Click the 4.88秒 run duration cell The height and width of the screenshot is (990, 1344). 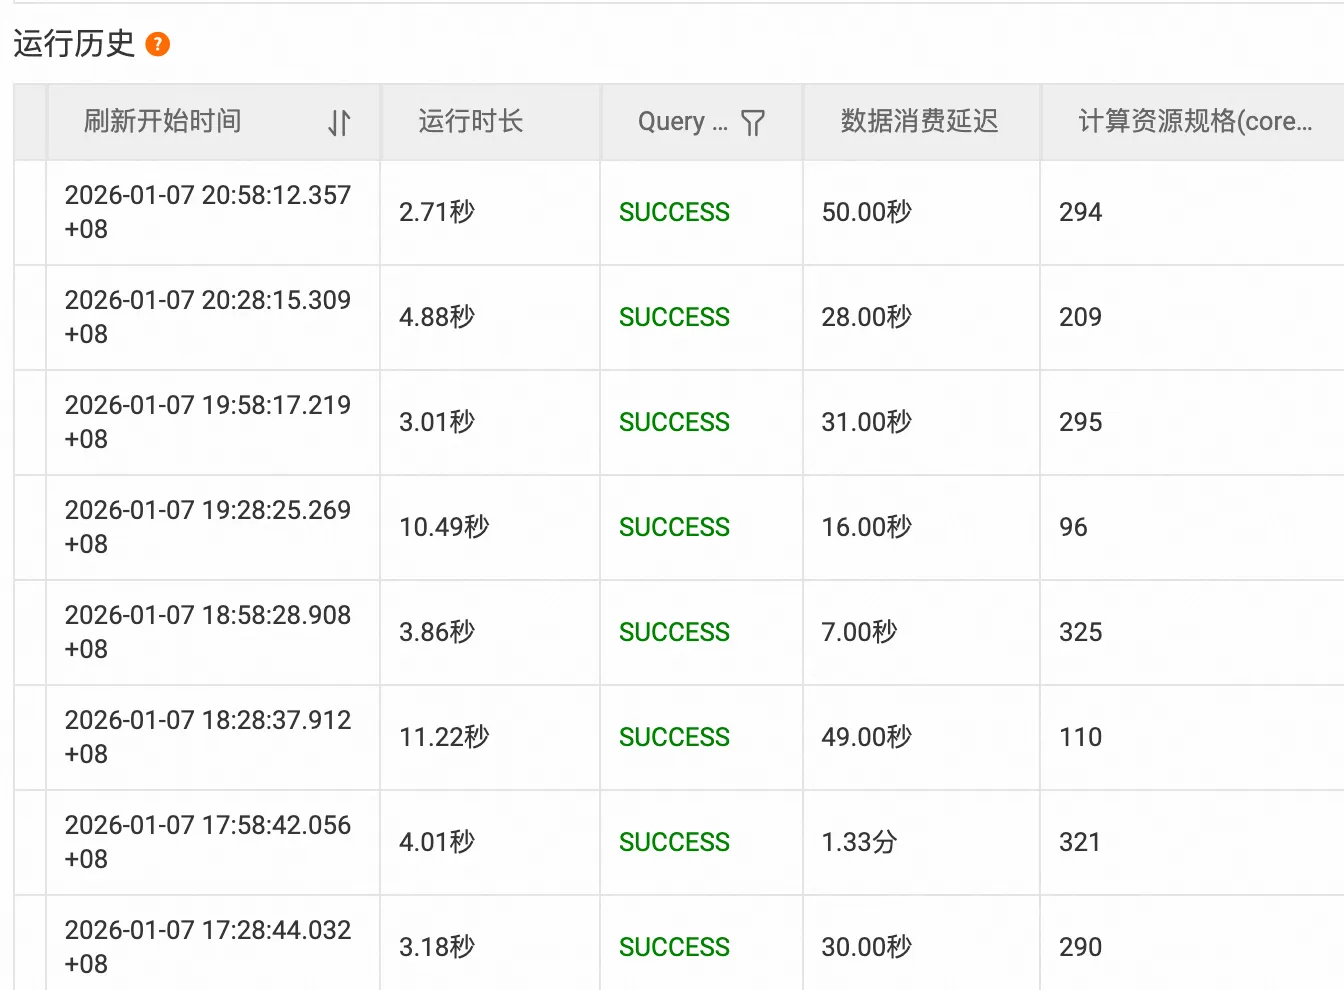tap(437, 317)
